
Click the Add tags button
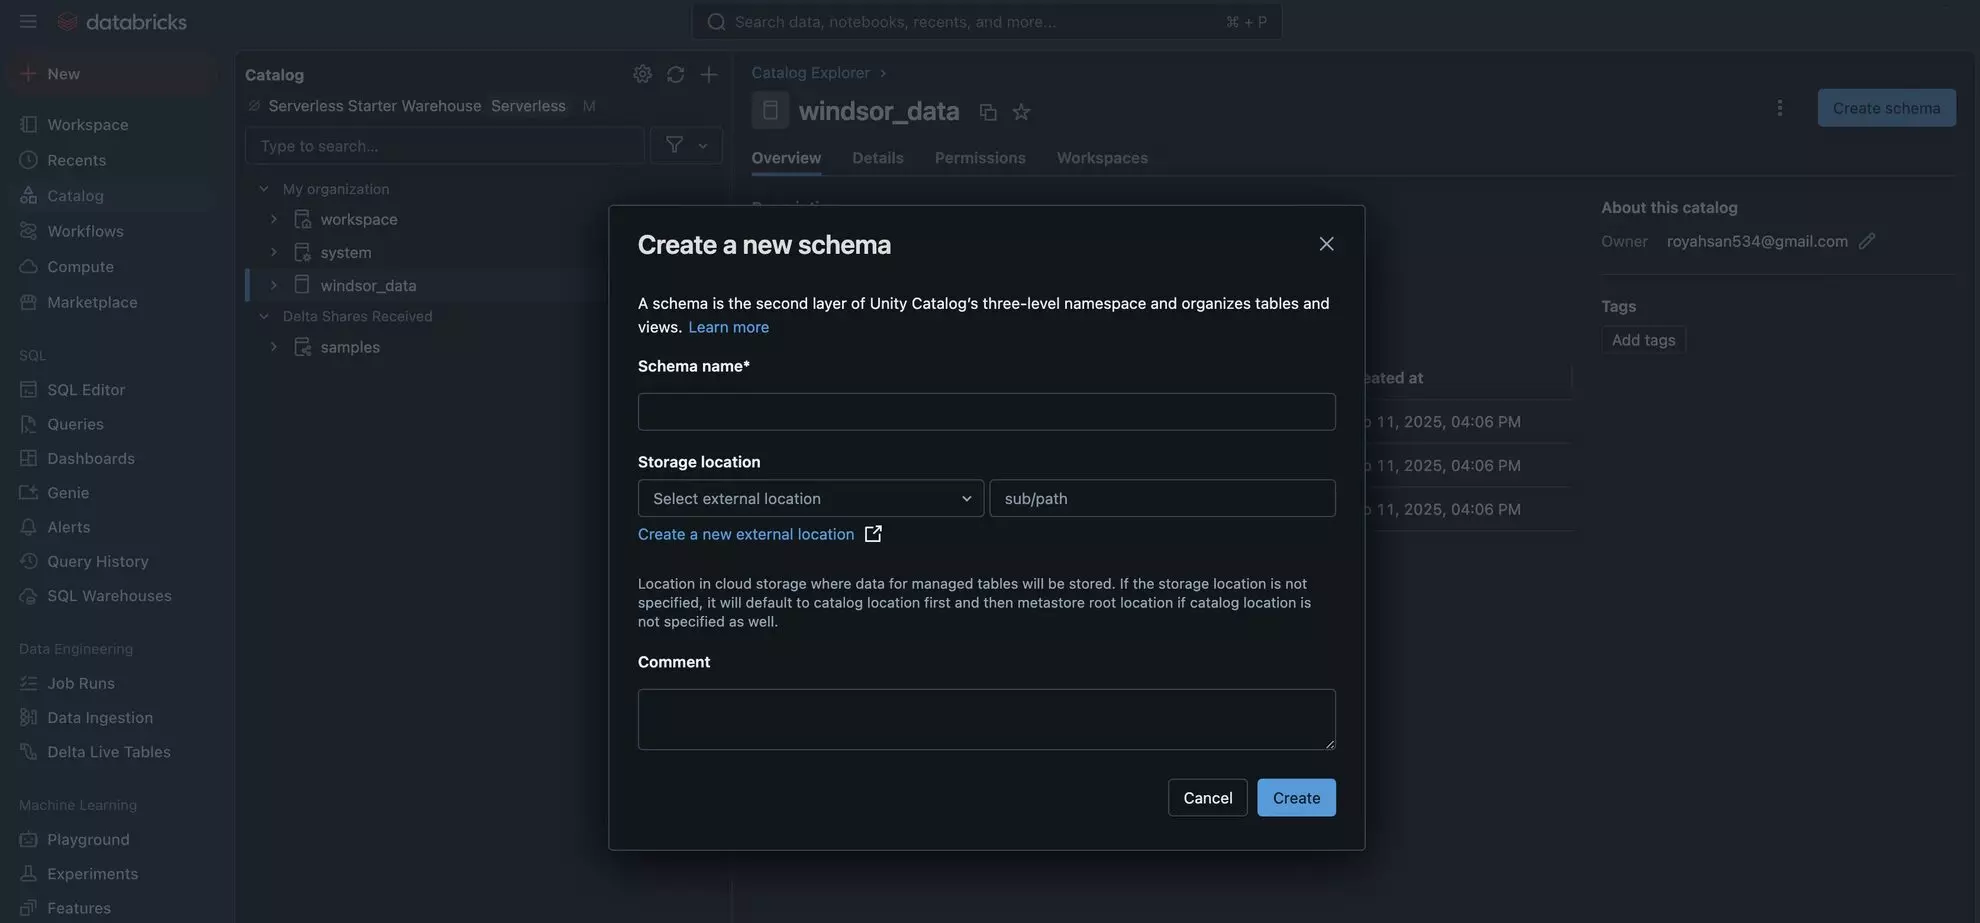[1643, 340]
